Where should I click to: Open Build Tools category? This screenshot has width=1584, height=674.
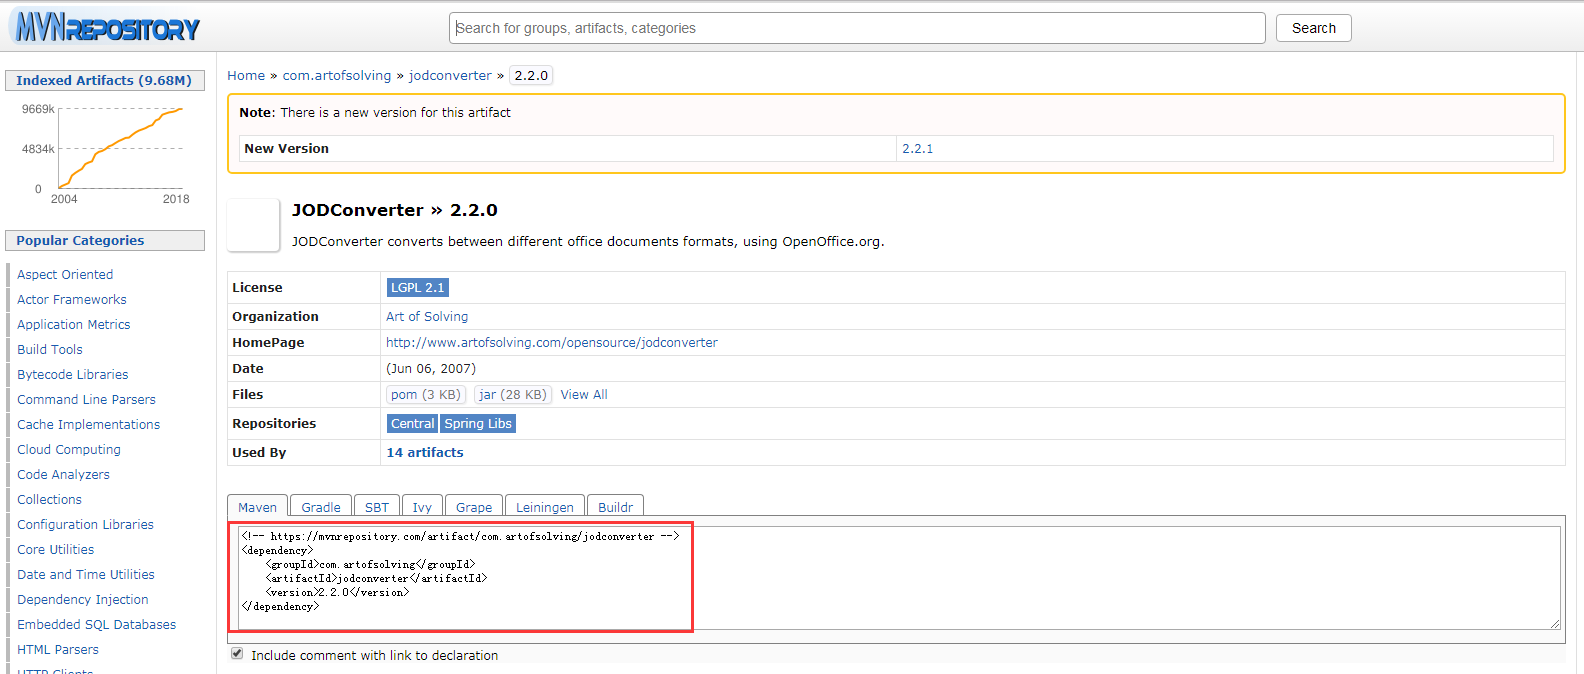(50, 350)
